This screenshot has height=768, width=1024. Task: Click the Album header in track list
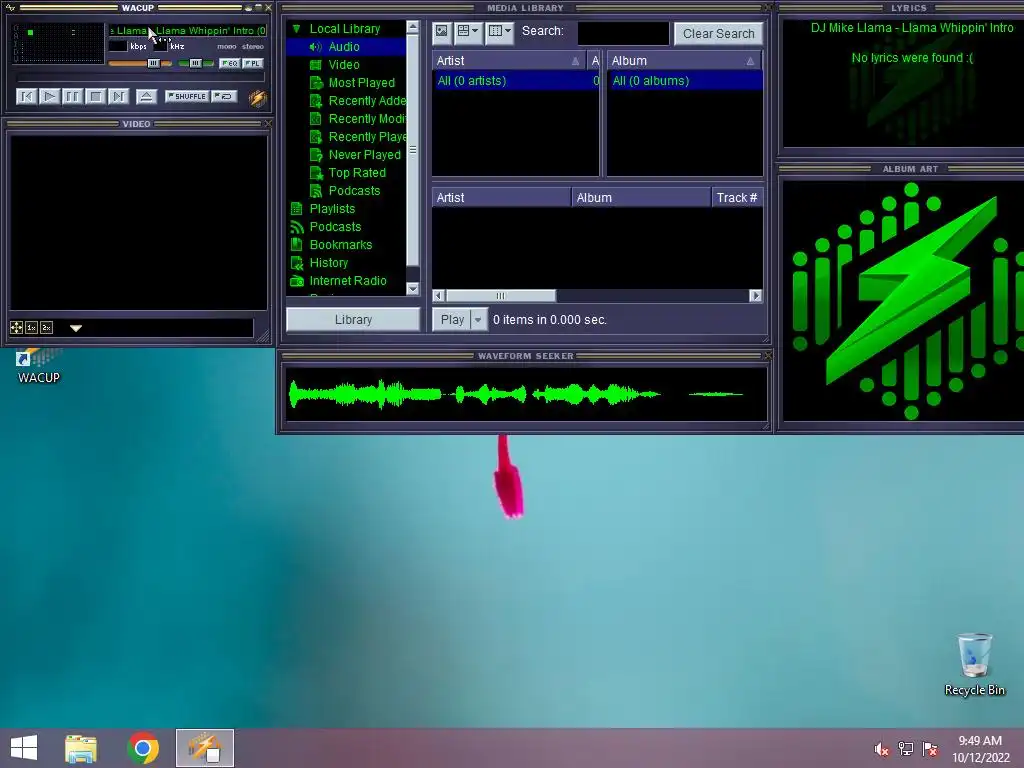coord(641,198)
